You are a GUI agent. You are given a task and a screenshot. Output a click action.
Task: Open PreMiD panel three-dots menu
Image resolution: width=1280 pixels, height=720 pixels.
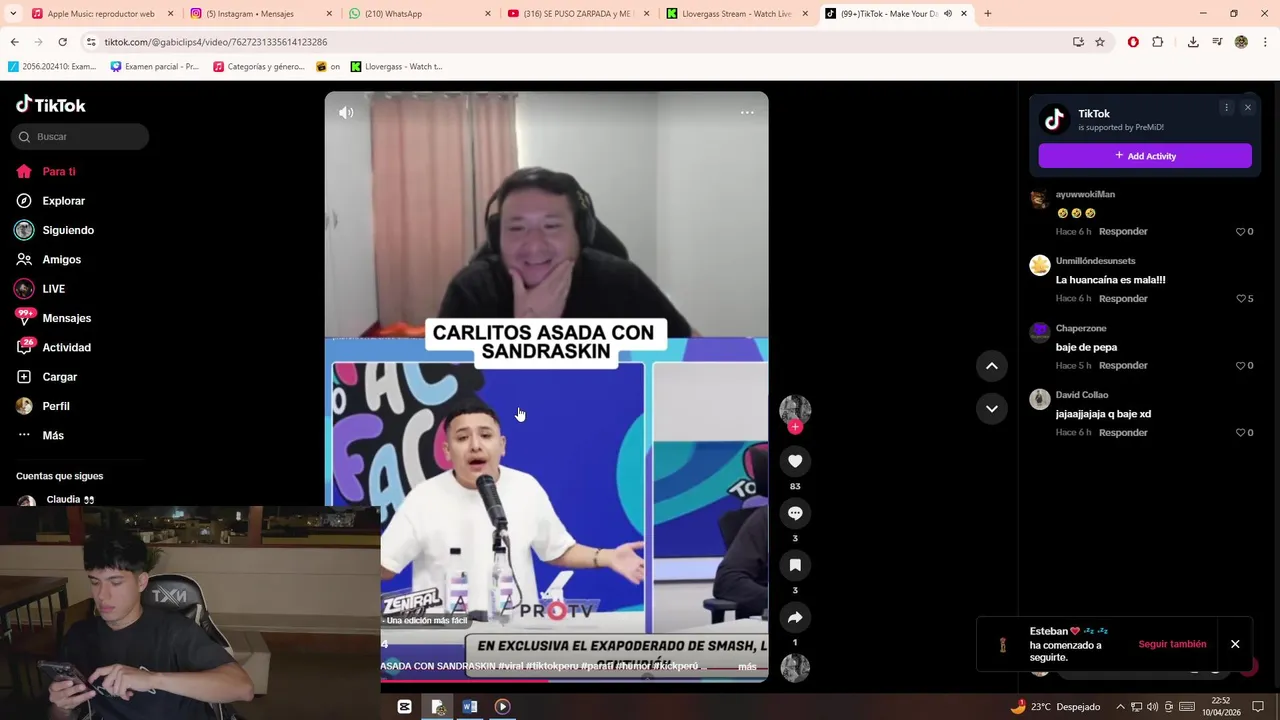coord(1226,108)
